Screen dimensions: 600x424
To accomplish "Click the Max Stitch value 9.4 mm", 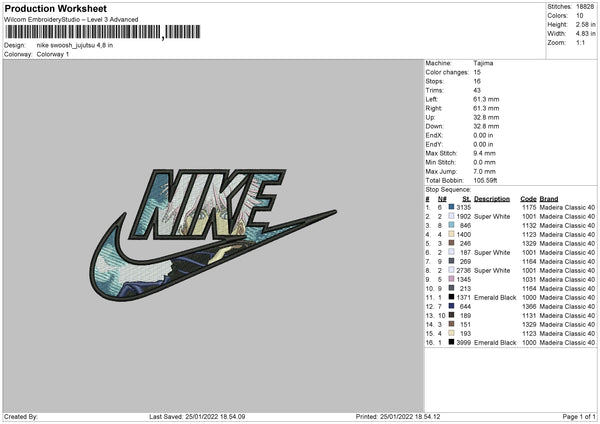I will tap(484, 153).
